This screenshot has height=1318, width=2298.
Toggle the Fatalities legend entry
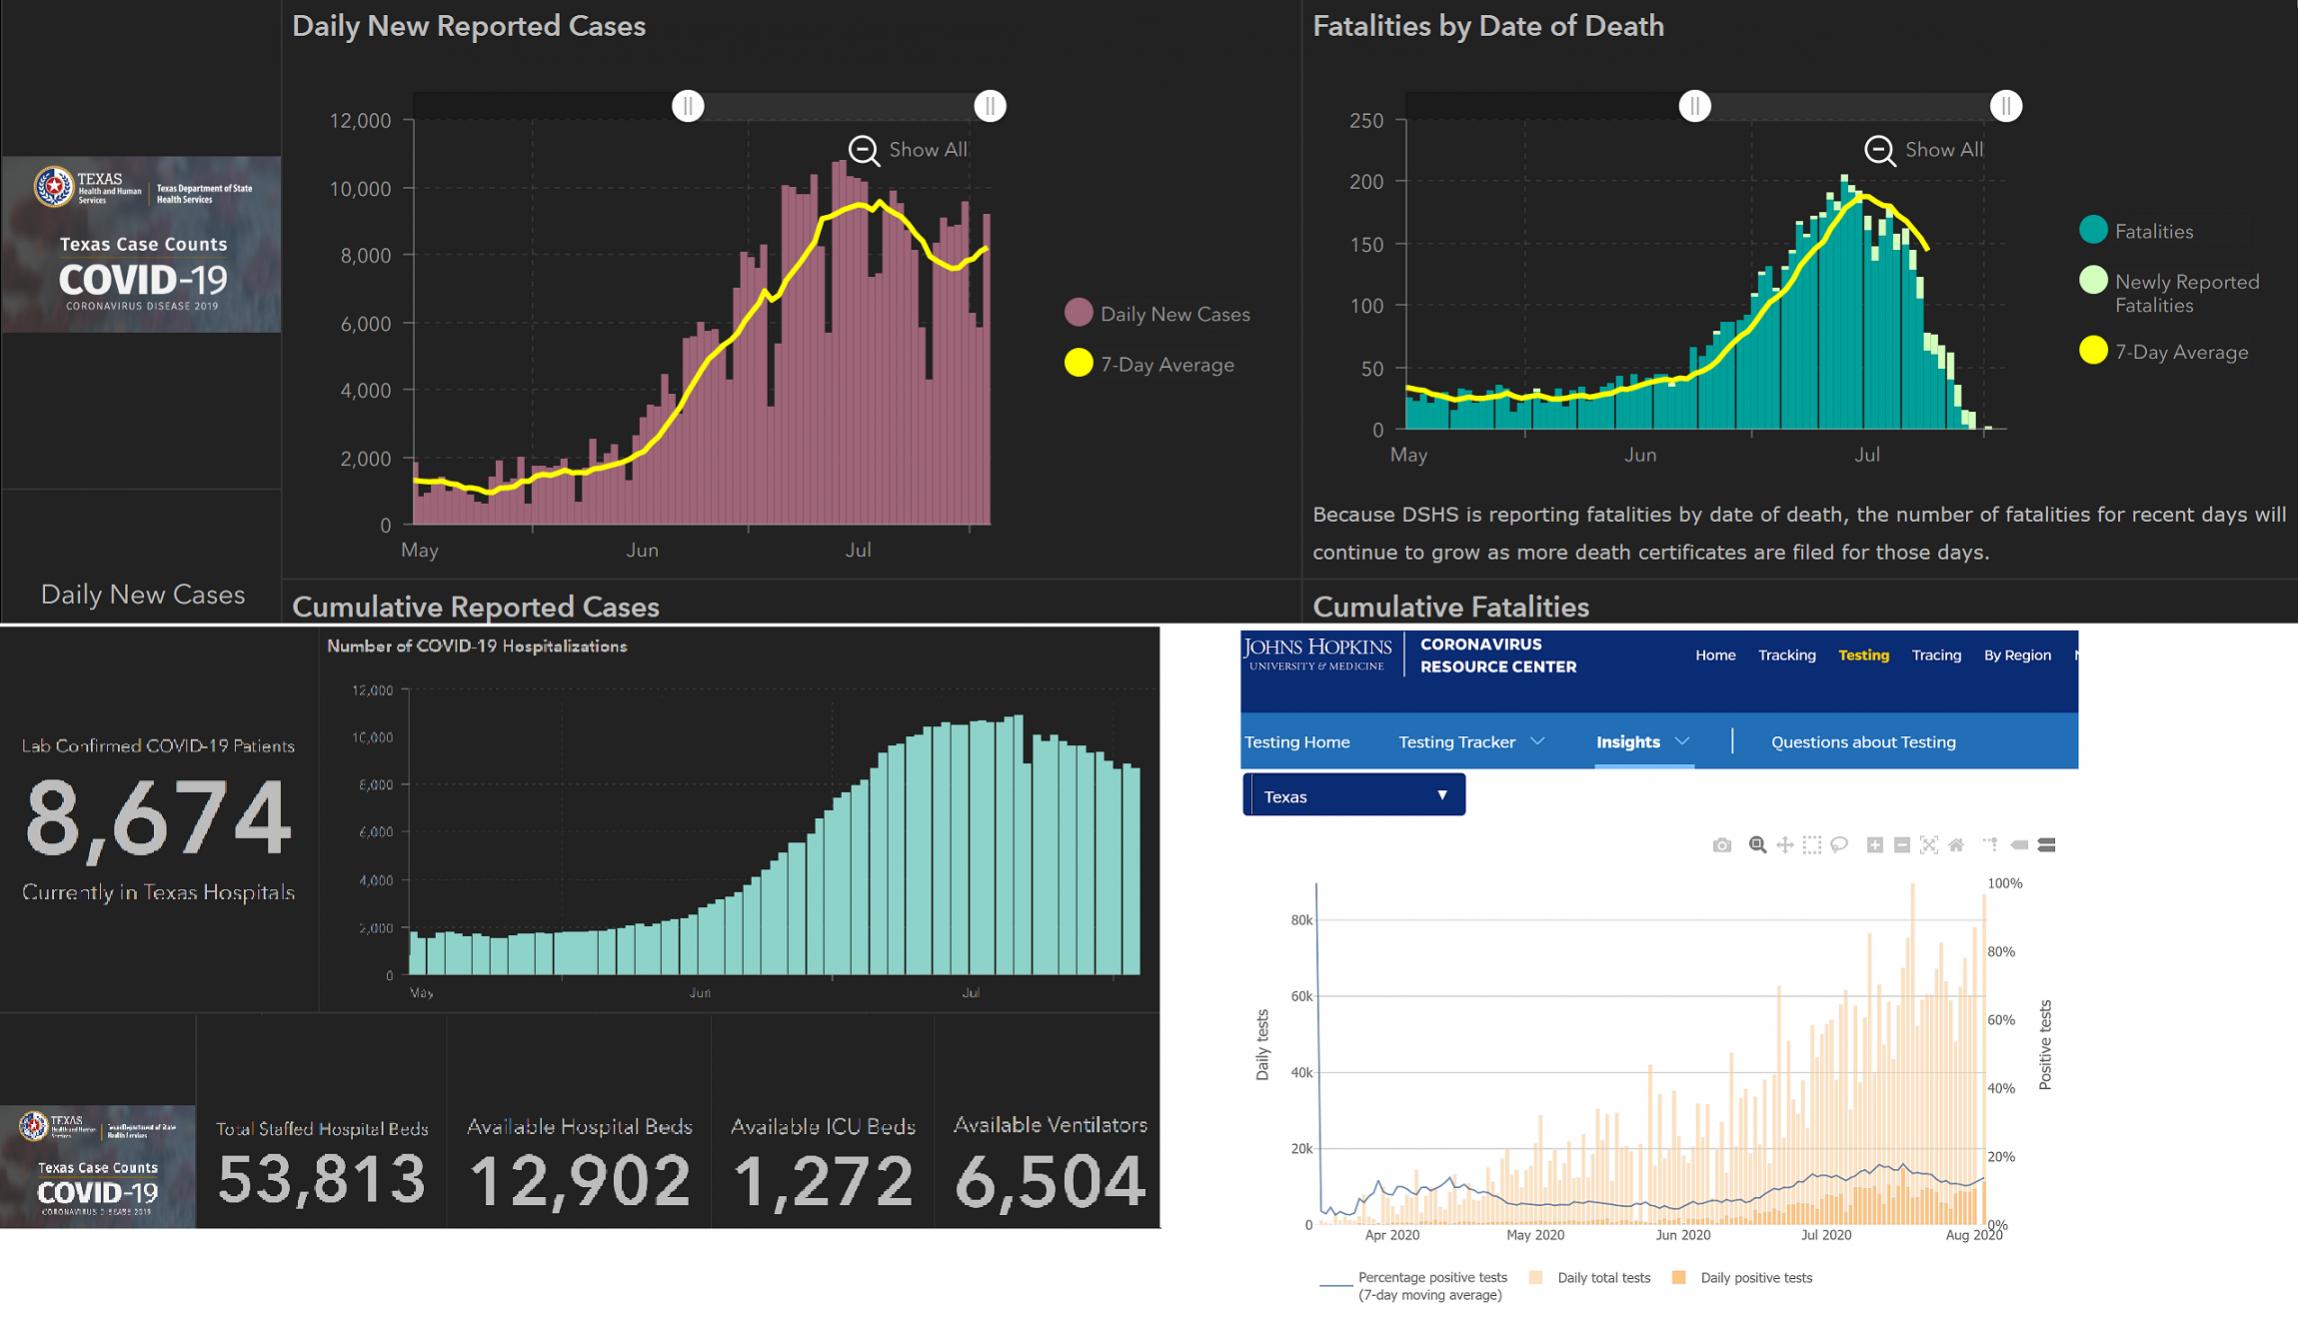[x=2137, y=231]
